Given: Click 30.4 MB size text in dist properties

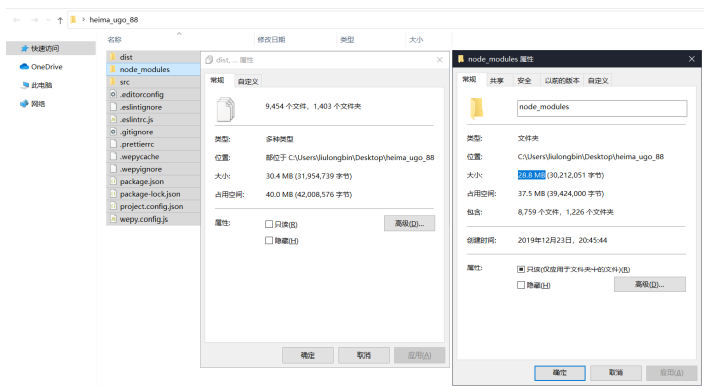Looking at the screenshot, I should coord(279,176).
